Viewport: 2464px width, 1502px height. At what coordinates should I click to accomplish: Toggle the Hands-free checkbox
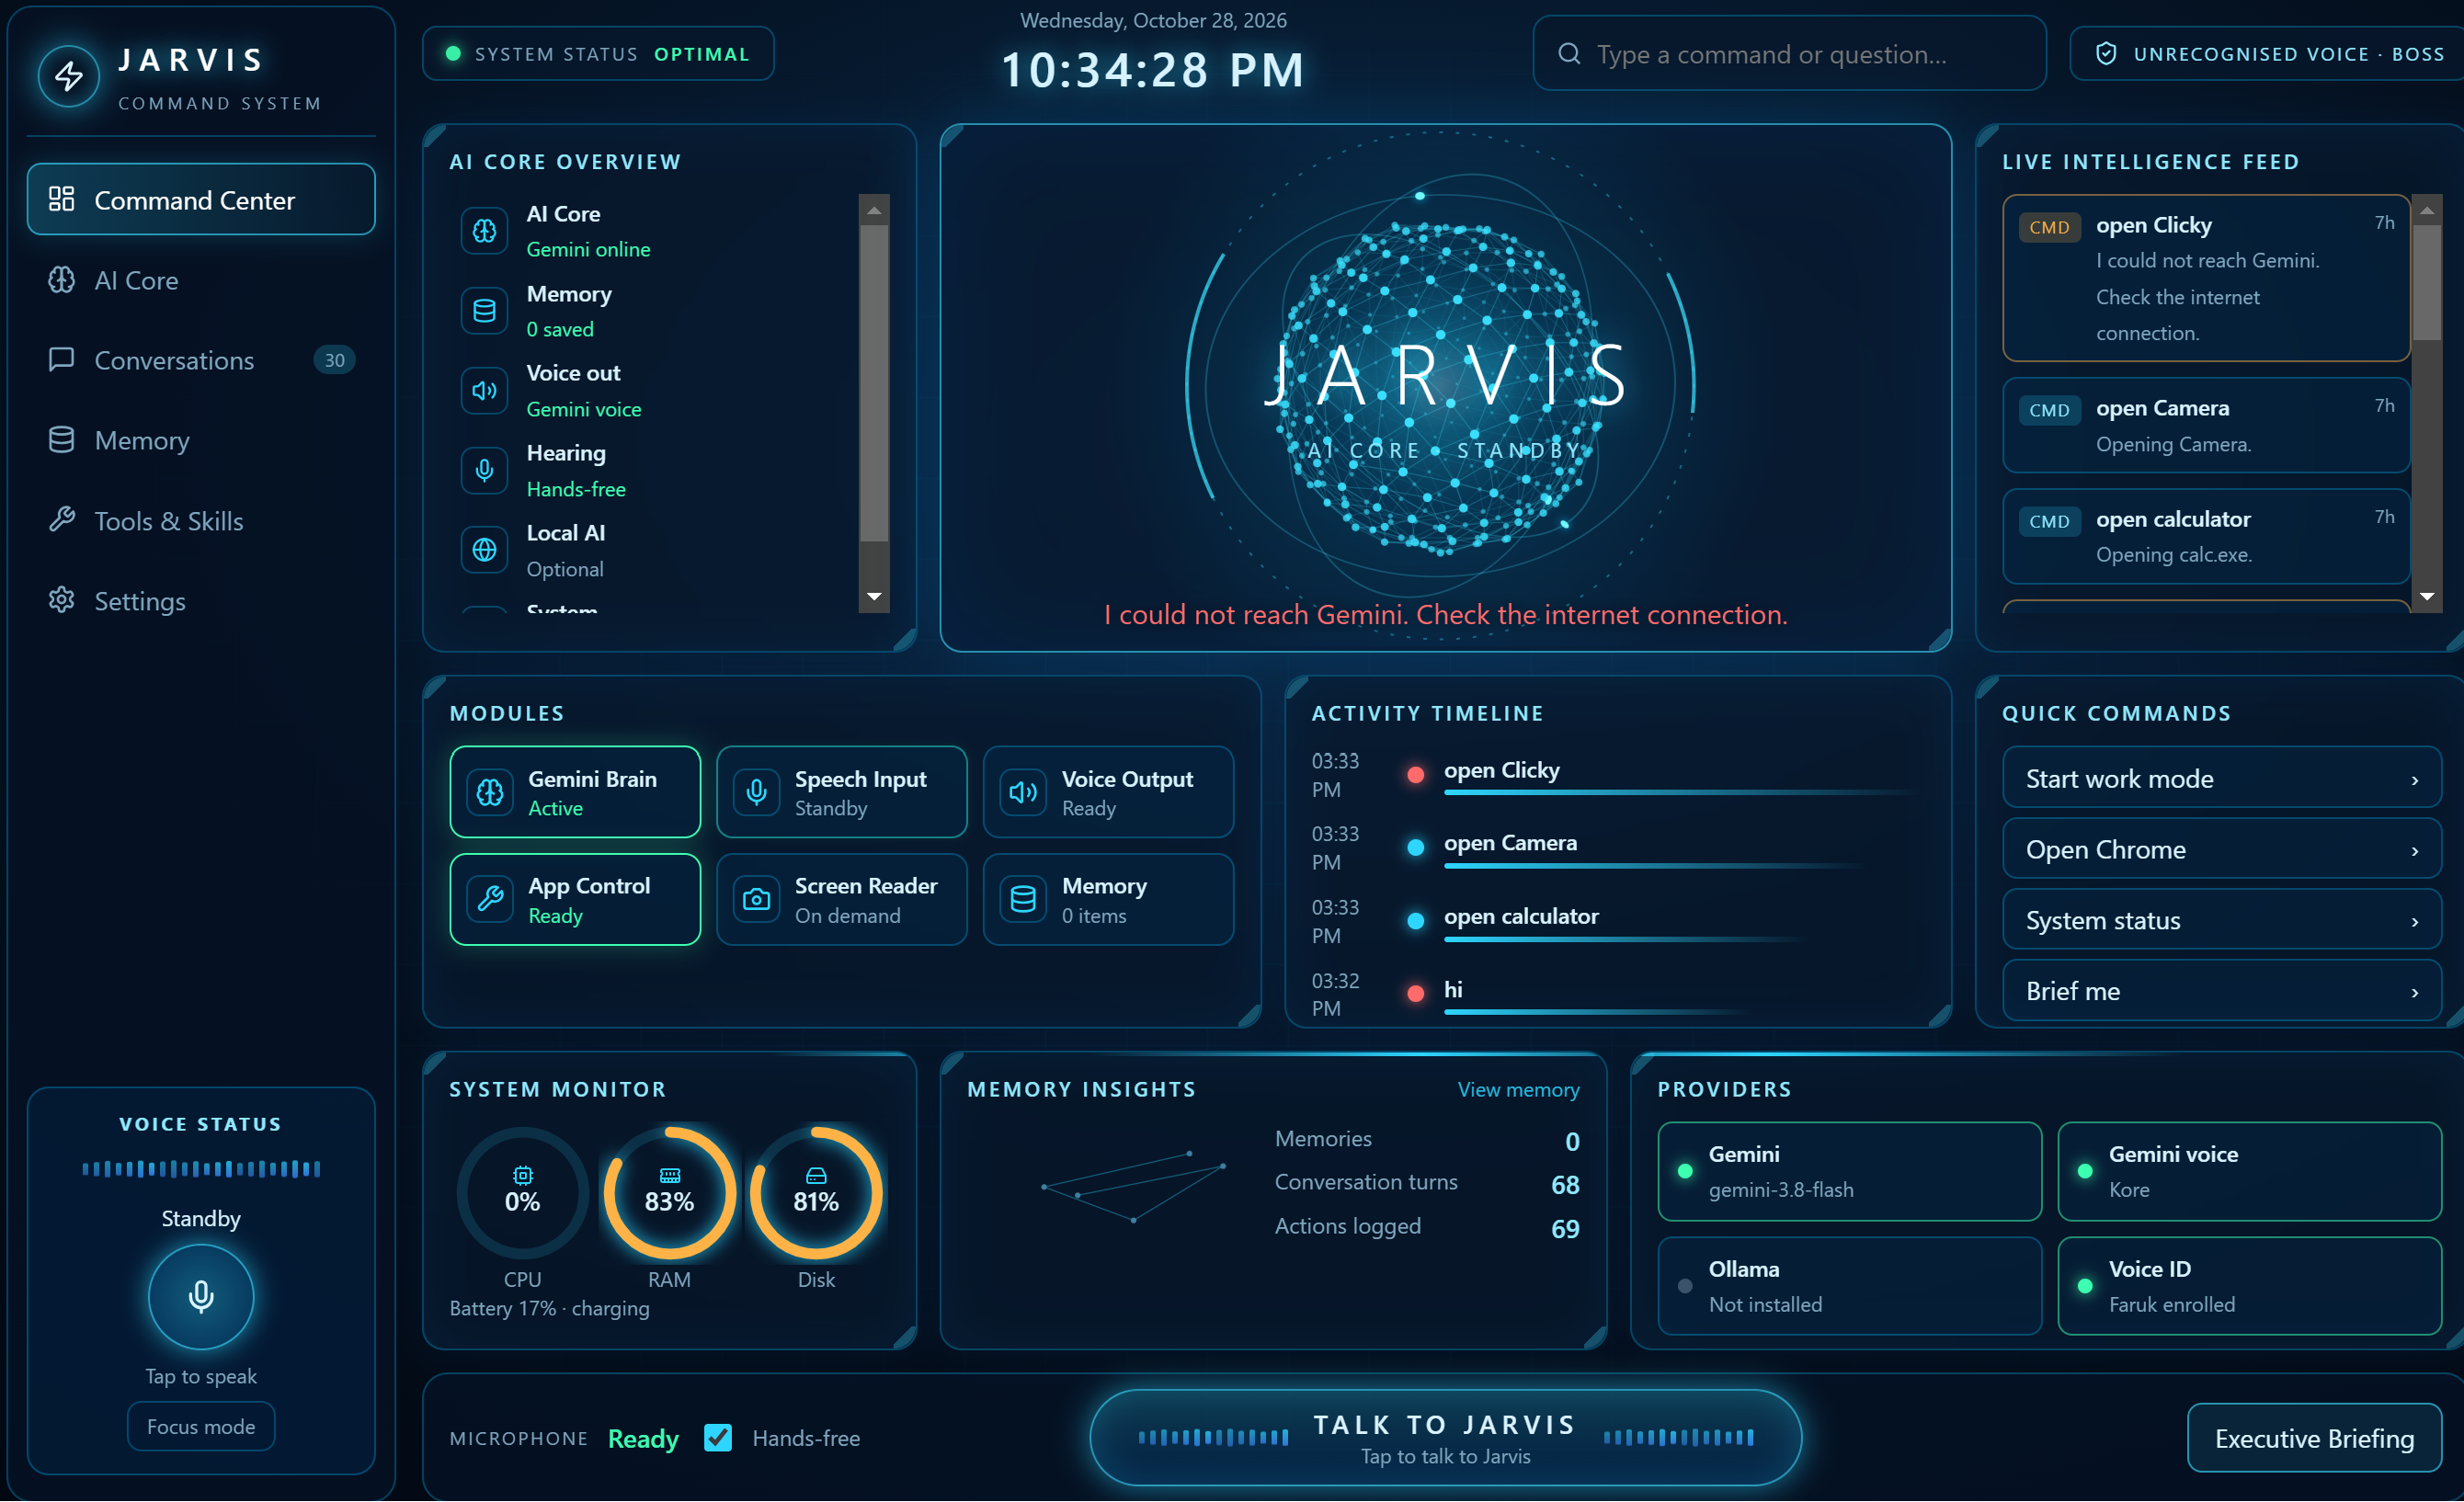click(x=718, y=1438)
